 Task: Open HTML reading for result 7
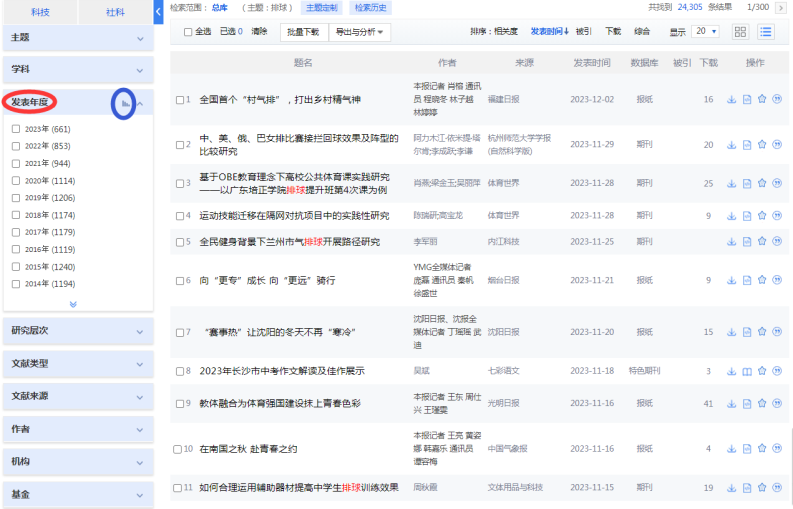pyautogui.click(x=747, y=332)
